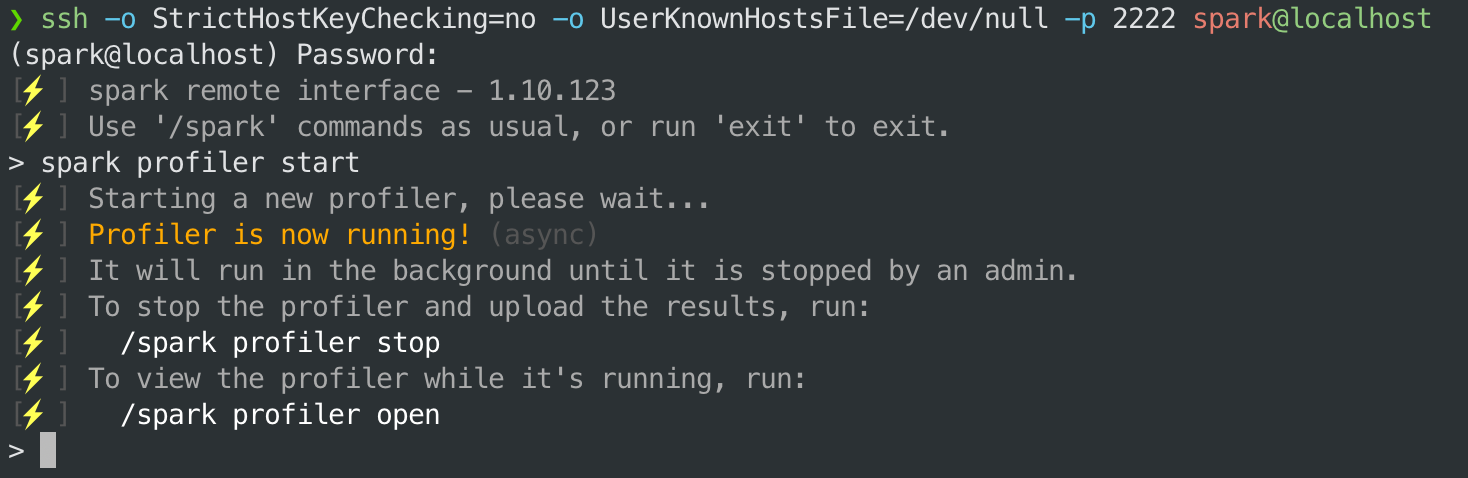Click the lightning icon beside "To stop the profiler"

(33, 307)
